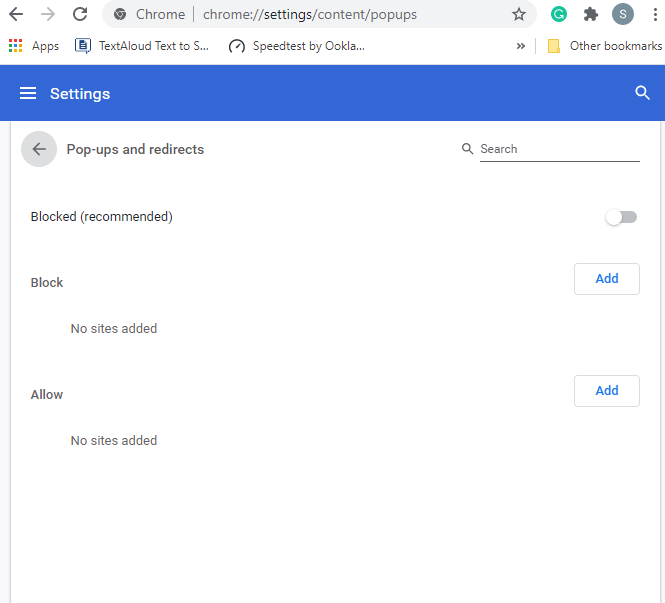Open the Extensions puzzle piece menu
This screenshot has height=603, width=665.
coord(591,14)
